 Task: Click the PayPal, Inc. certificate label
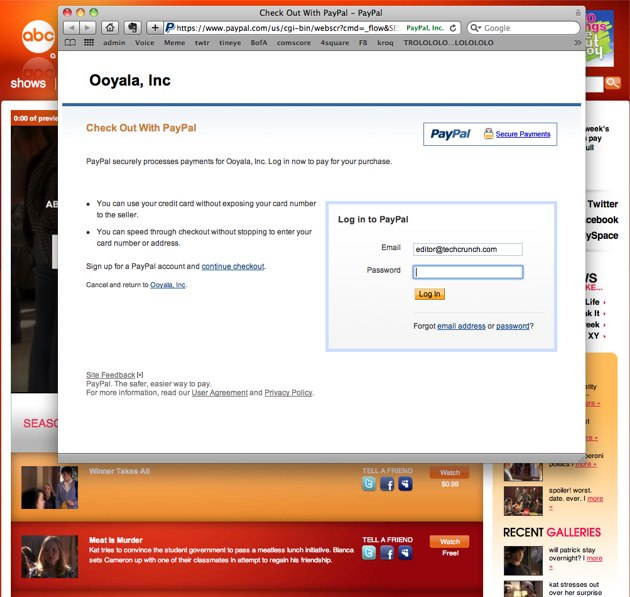point(425,28)
